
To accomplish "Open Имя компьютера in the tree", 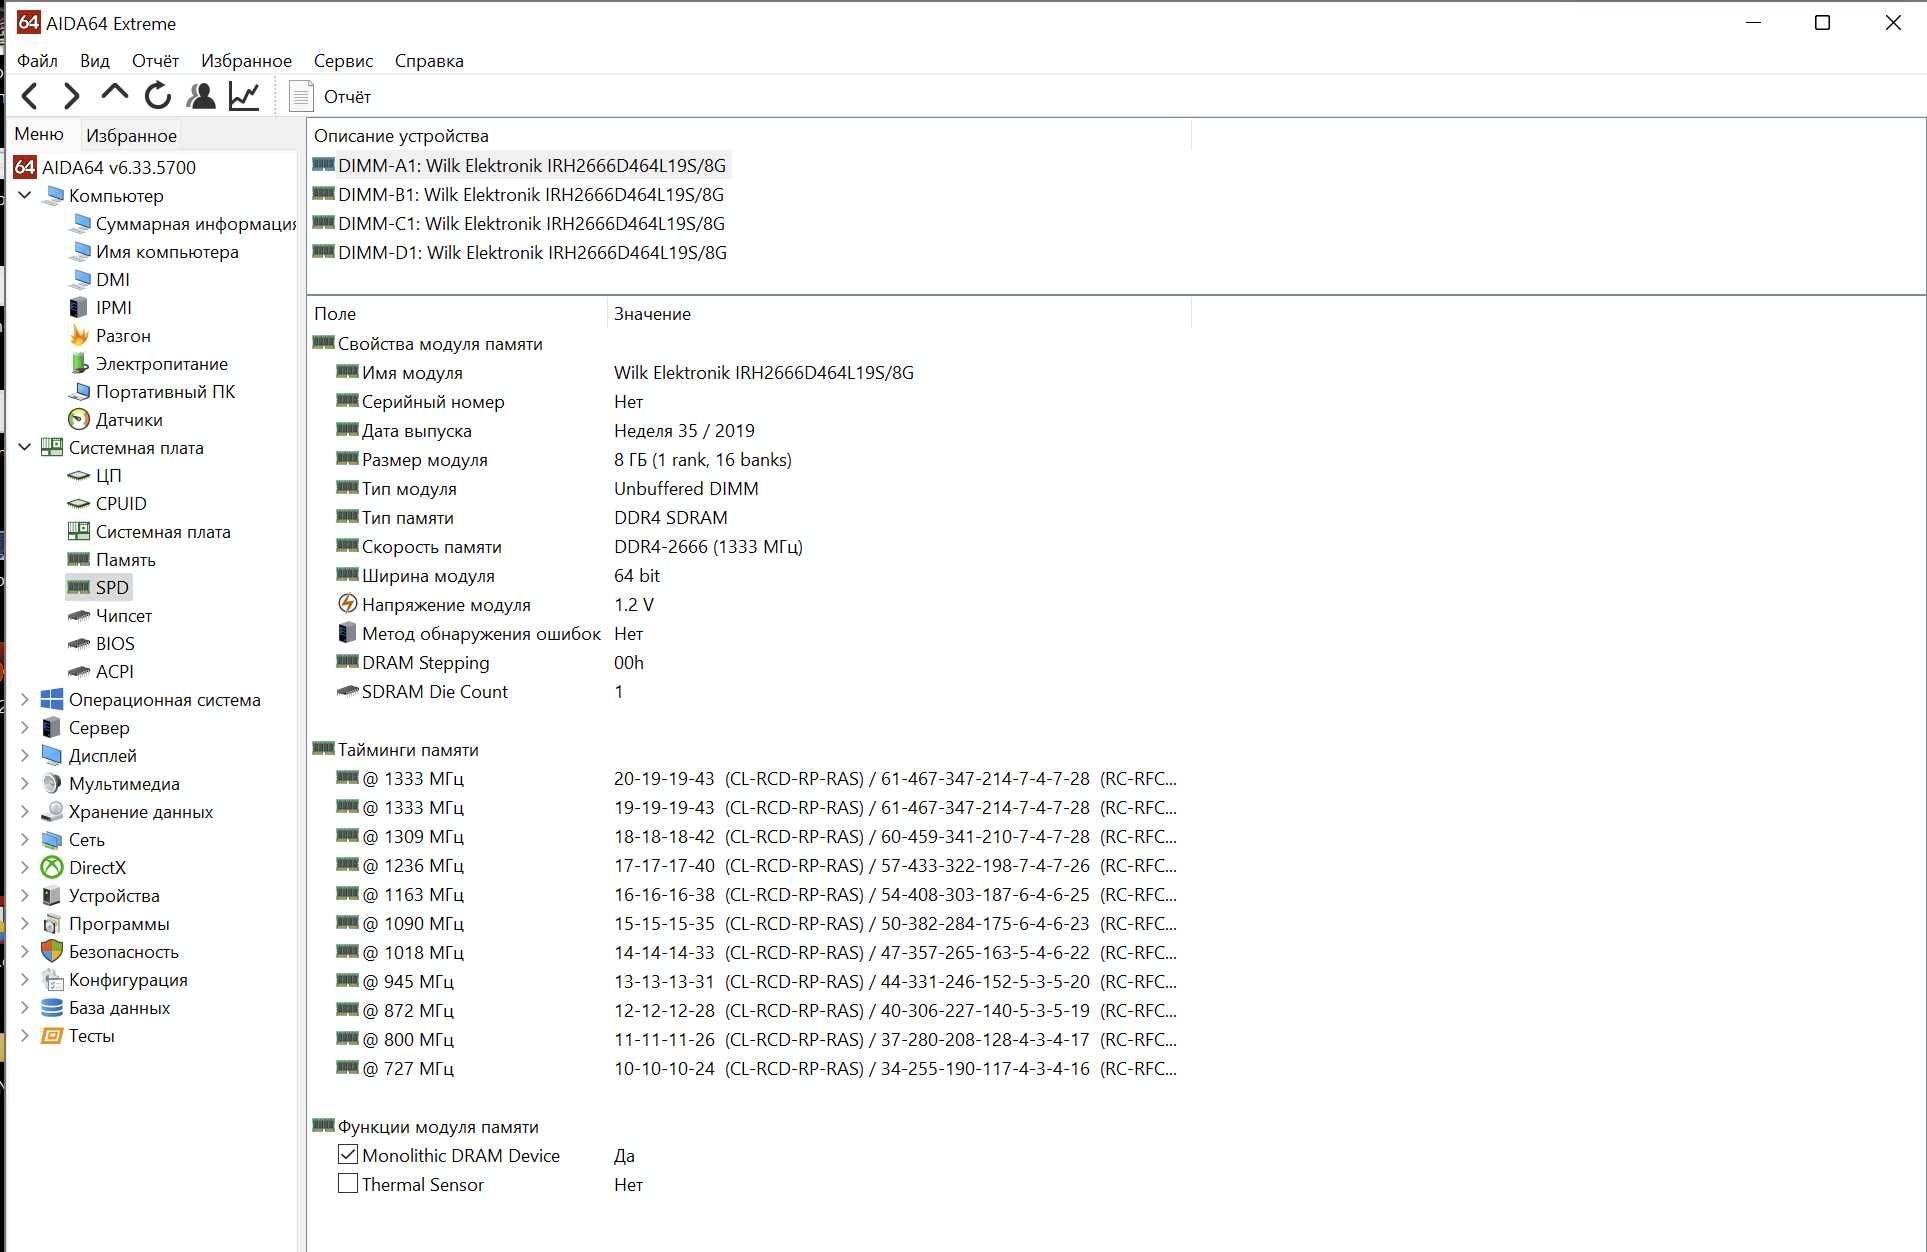I will pos(153,251).
